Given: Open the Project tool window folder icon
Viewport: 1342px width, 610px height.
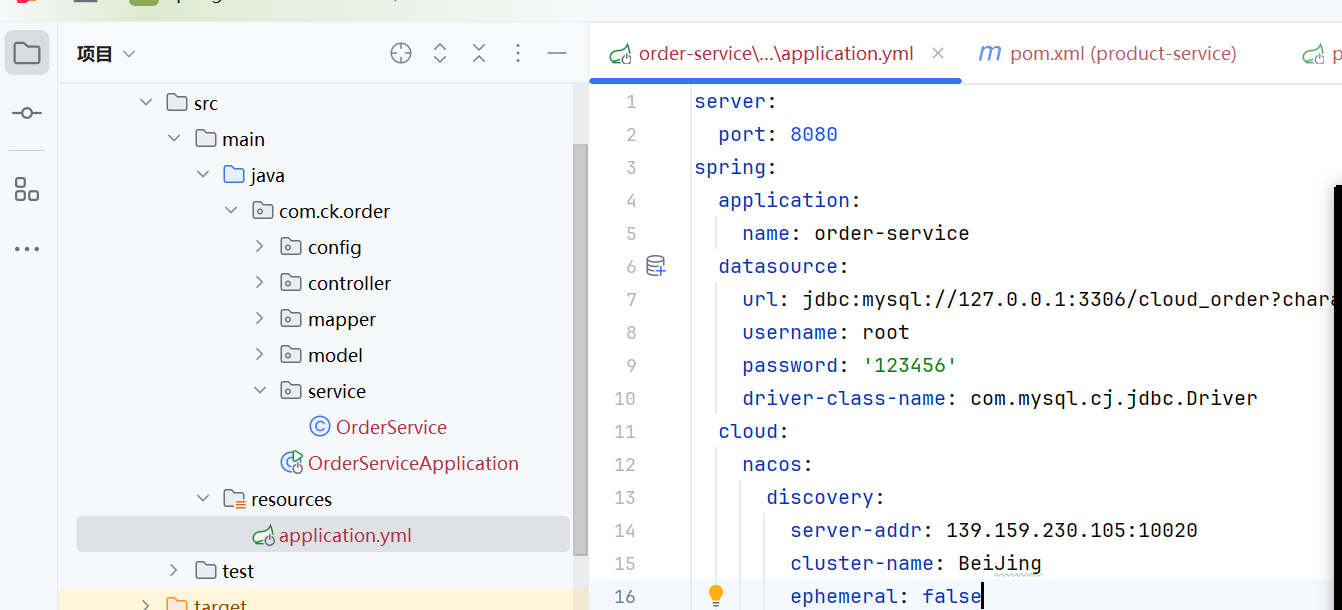Looking at the screenshot, I should coord(27,53).
